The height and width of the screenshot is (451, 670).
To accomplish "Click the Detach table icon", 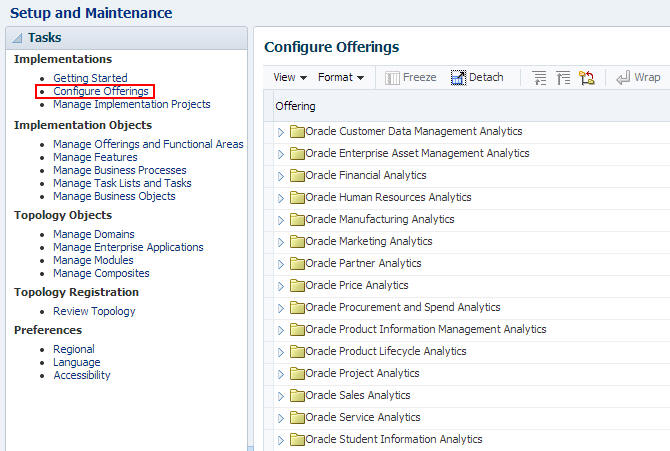I will [x=459, y=77].
